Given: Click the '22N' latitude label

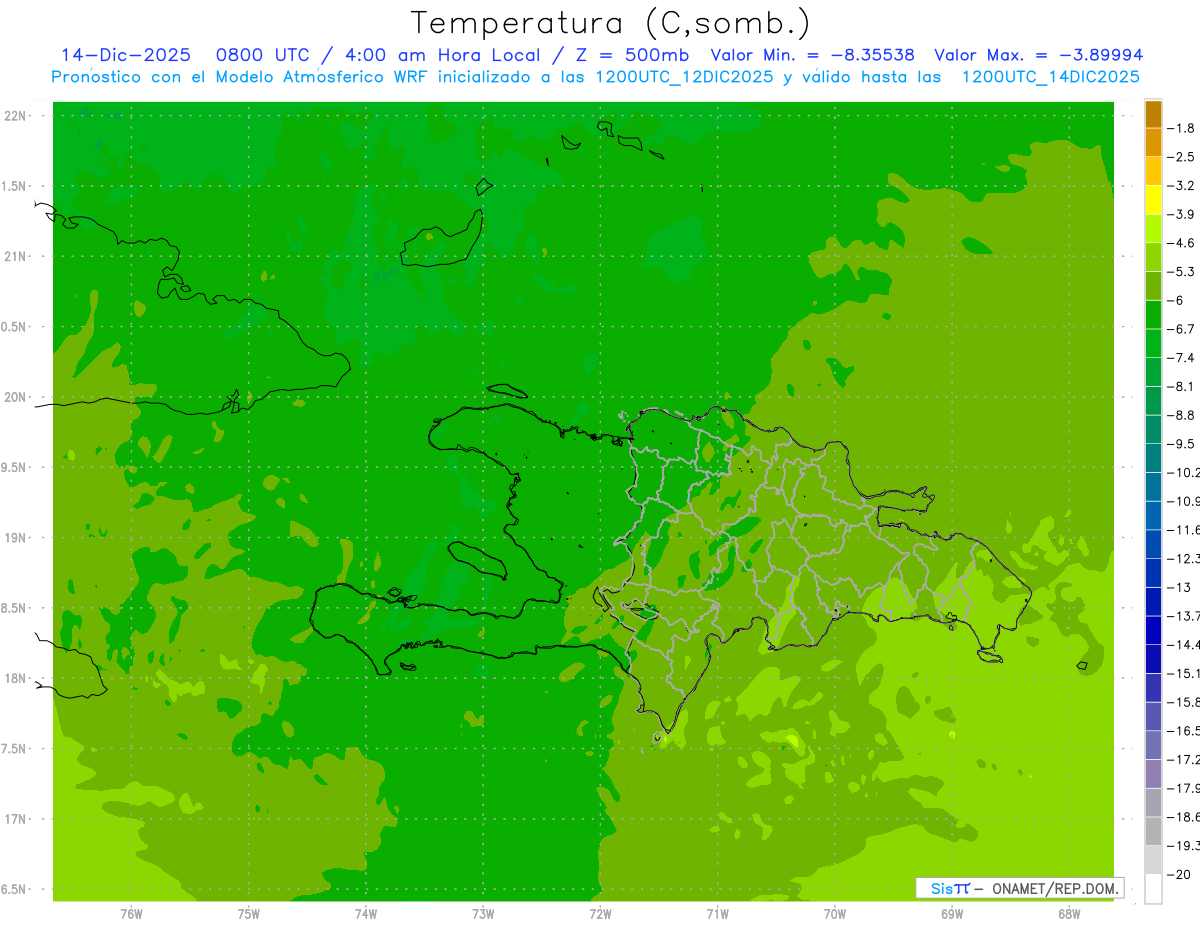Looking at the screenshot, I should (x=16, y=116).
